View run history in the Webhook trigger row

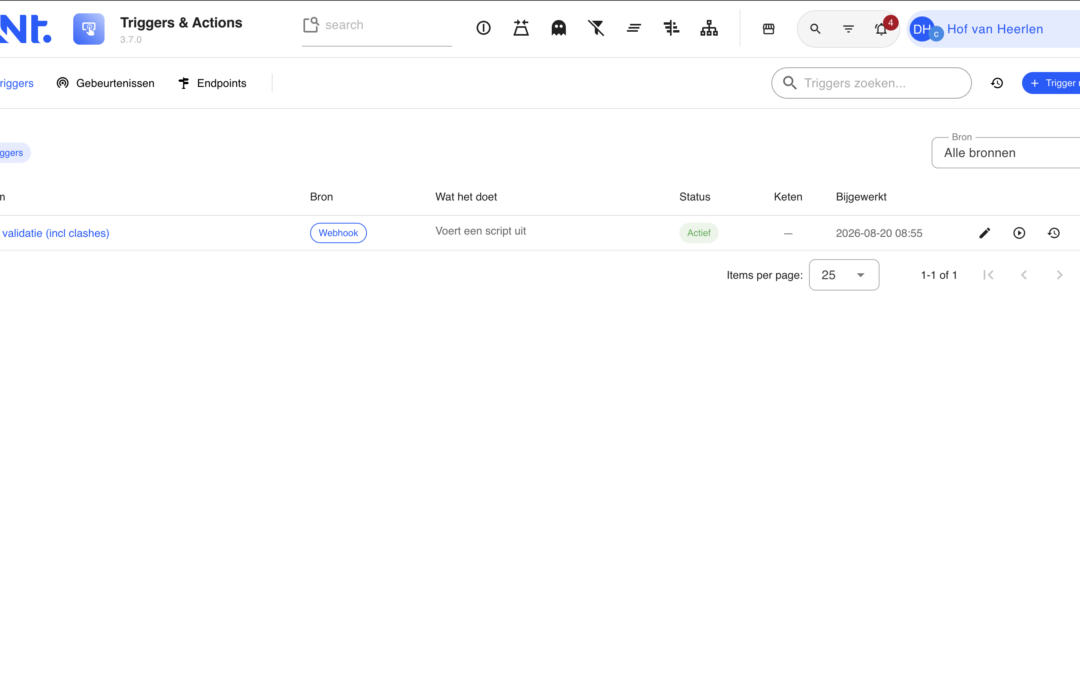[x=1054, y=233]
